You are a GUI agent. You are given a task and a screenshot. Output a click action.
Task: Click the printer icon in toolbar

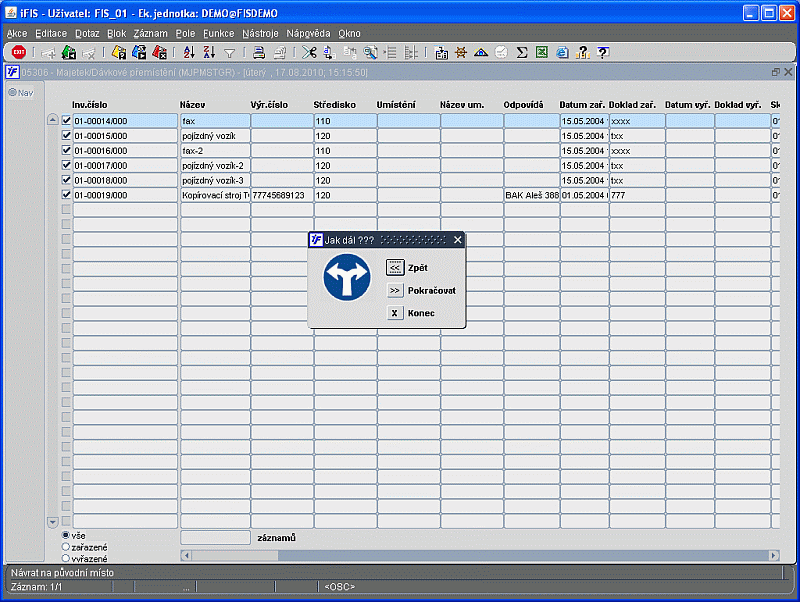click(x=259, y=52)
